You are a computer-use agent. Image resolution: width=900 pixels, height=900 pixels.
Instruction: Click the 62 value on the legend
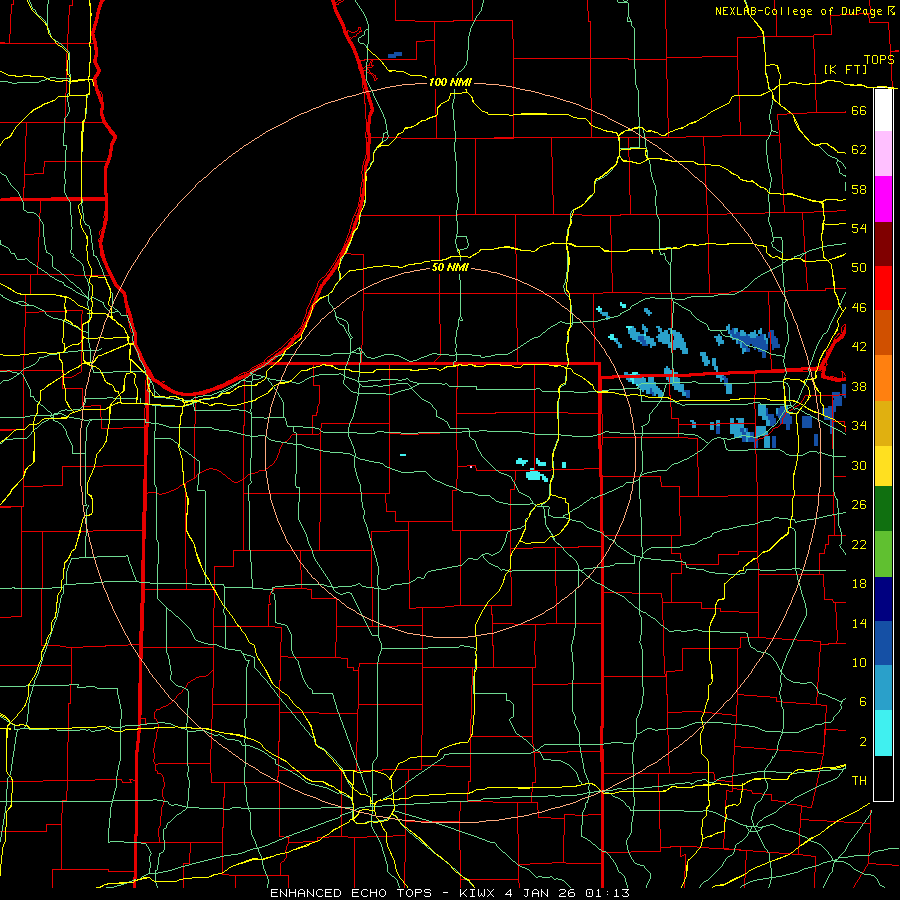point(859,149)
